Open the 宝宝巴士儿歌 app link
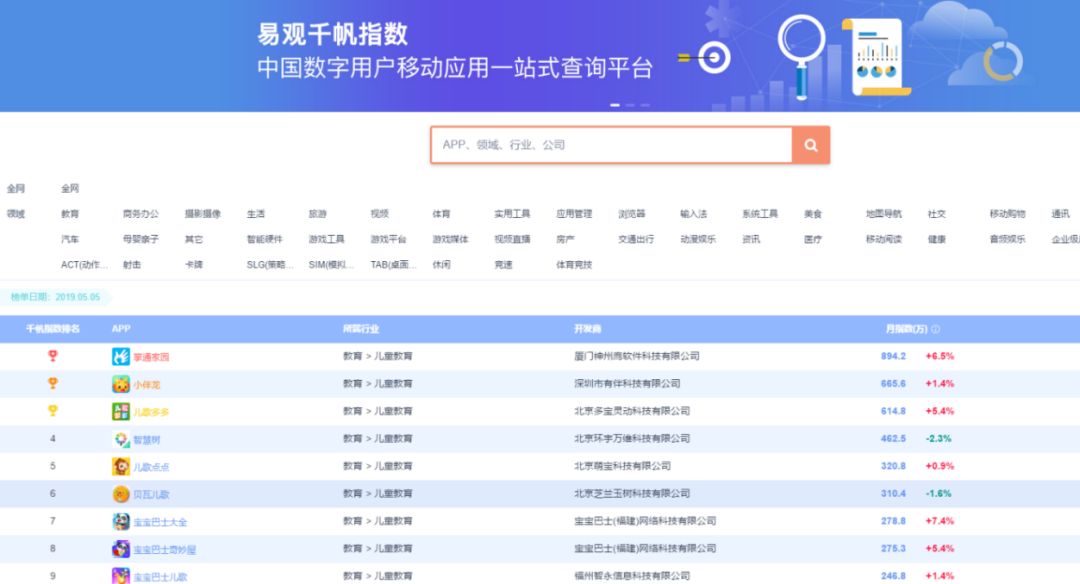1080x584 pixels. [x=160, y=577]
